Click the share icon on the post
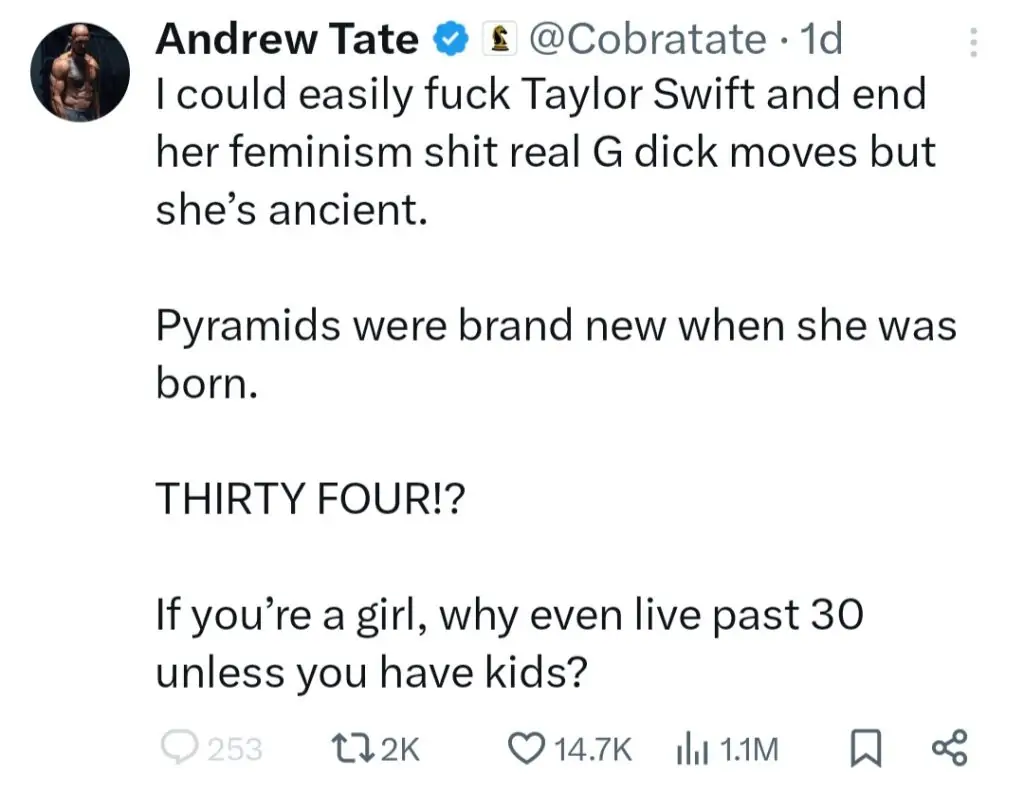Viewport: 1024px width, 794px height. pyautogui.click(x=949, y=747)
